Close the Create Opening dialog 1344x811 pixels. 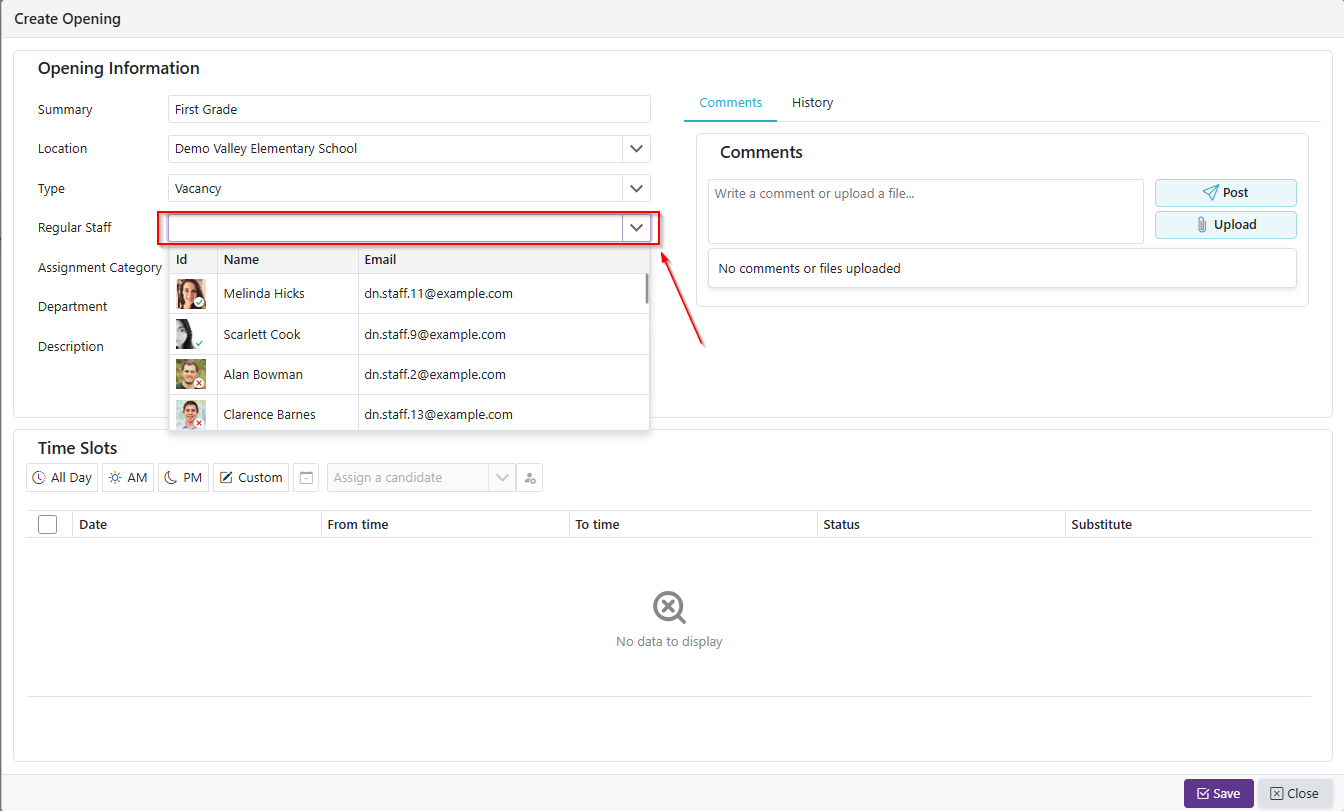(1294, 793)
